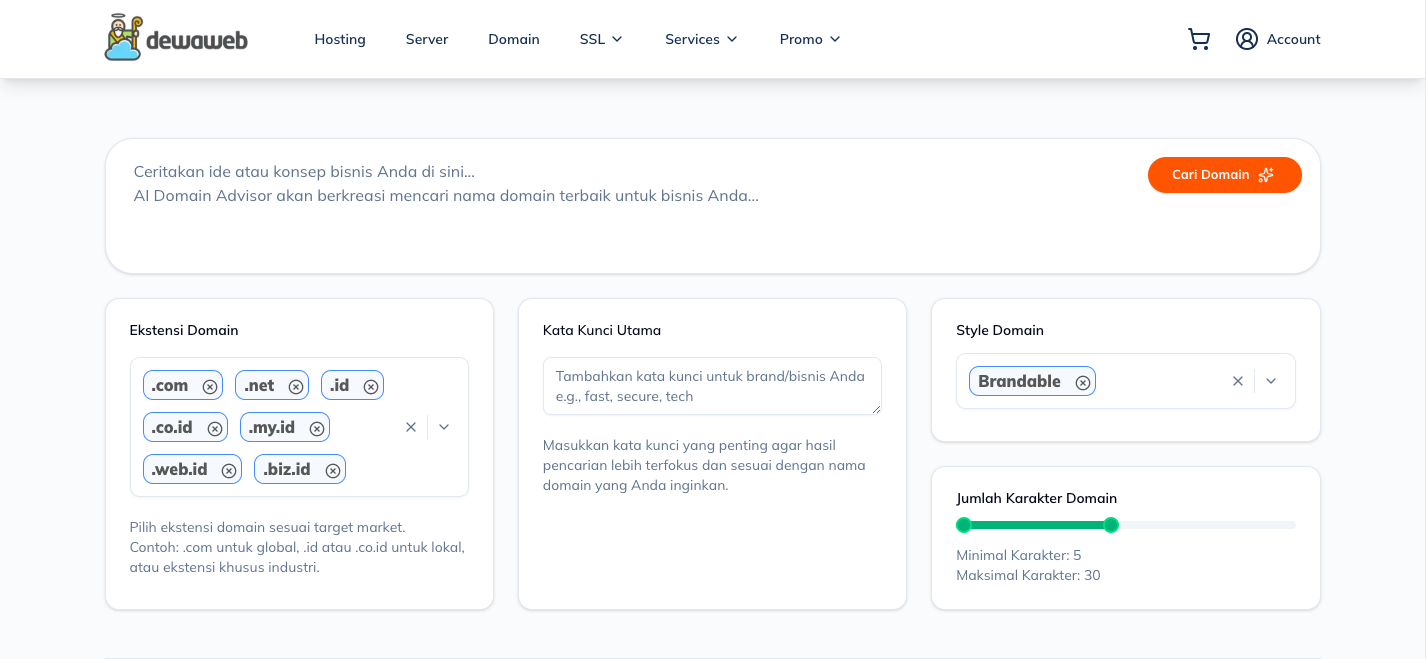
Task: Click the 'Jumlah Karakter Domain' heading
Action: [1036, 498]
